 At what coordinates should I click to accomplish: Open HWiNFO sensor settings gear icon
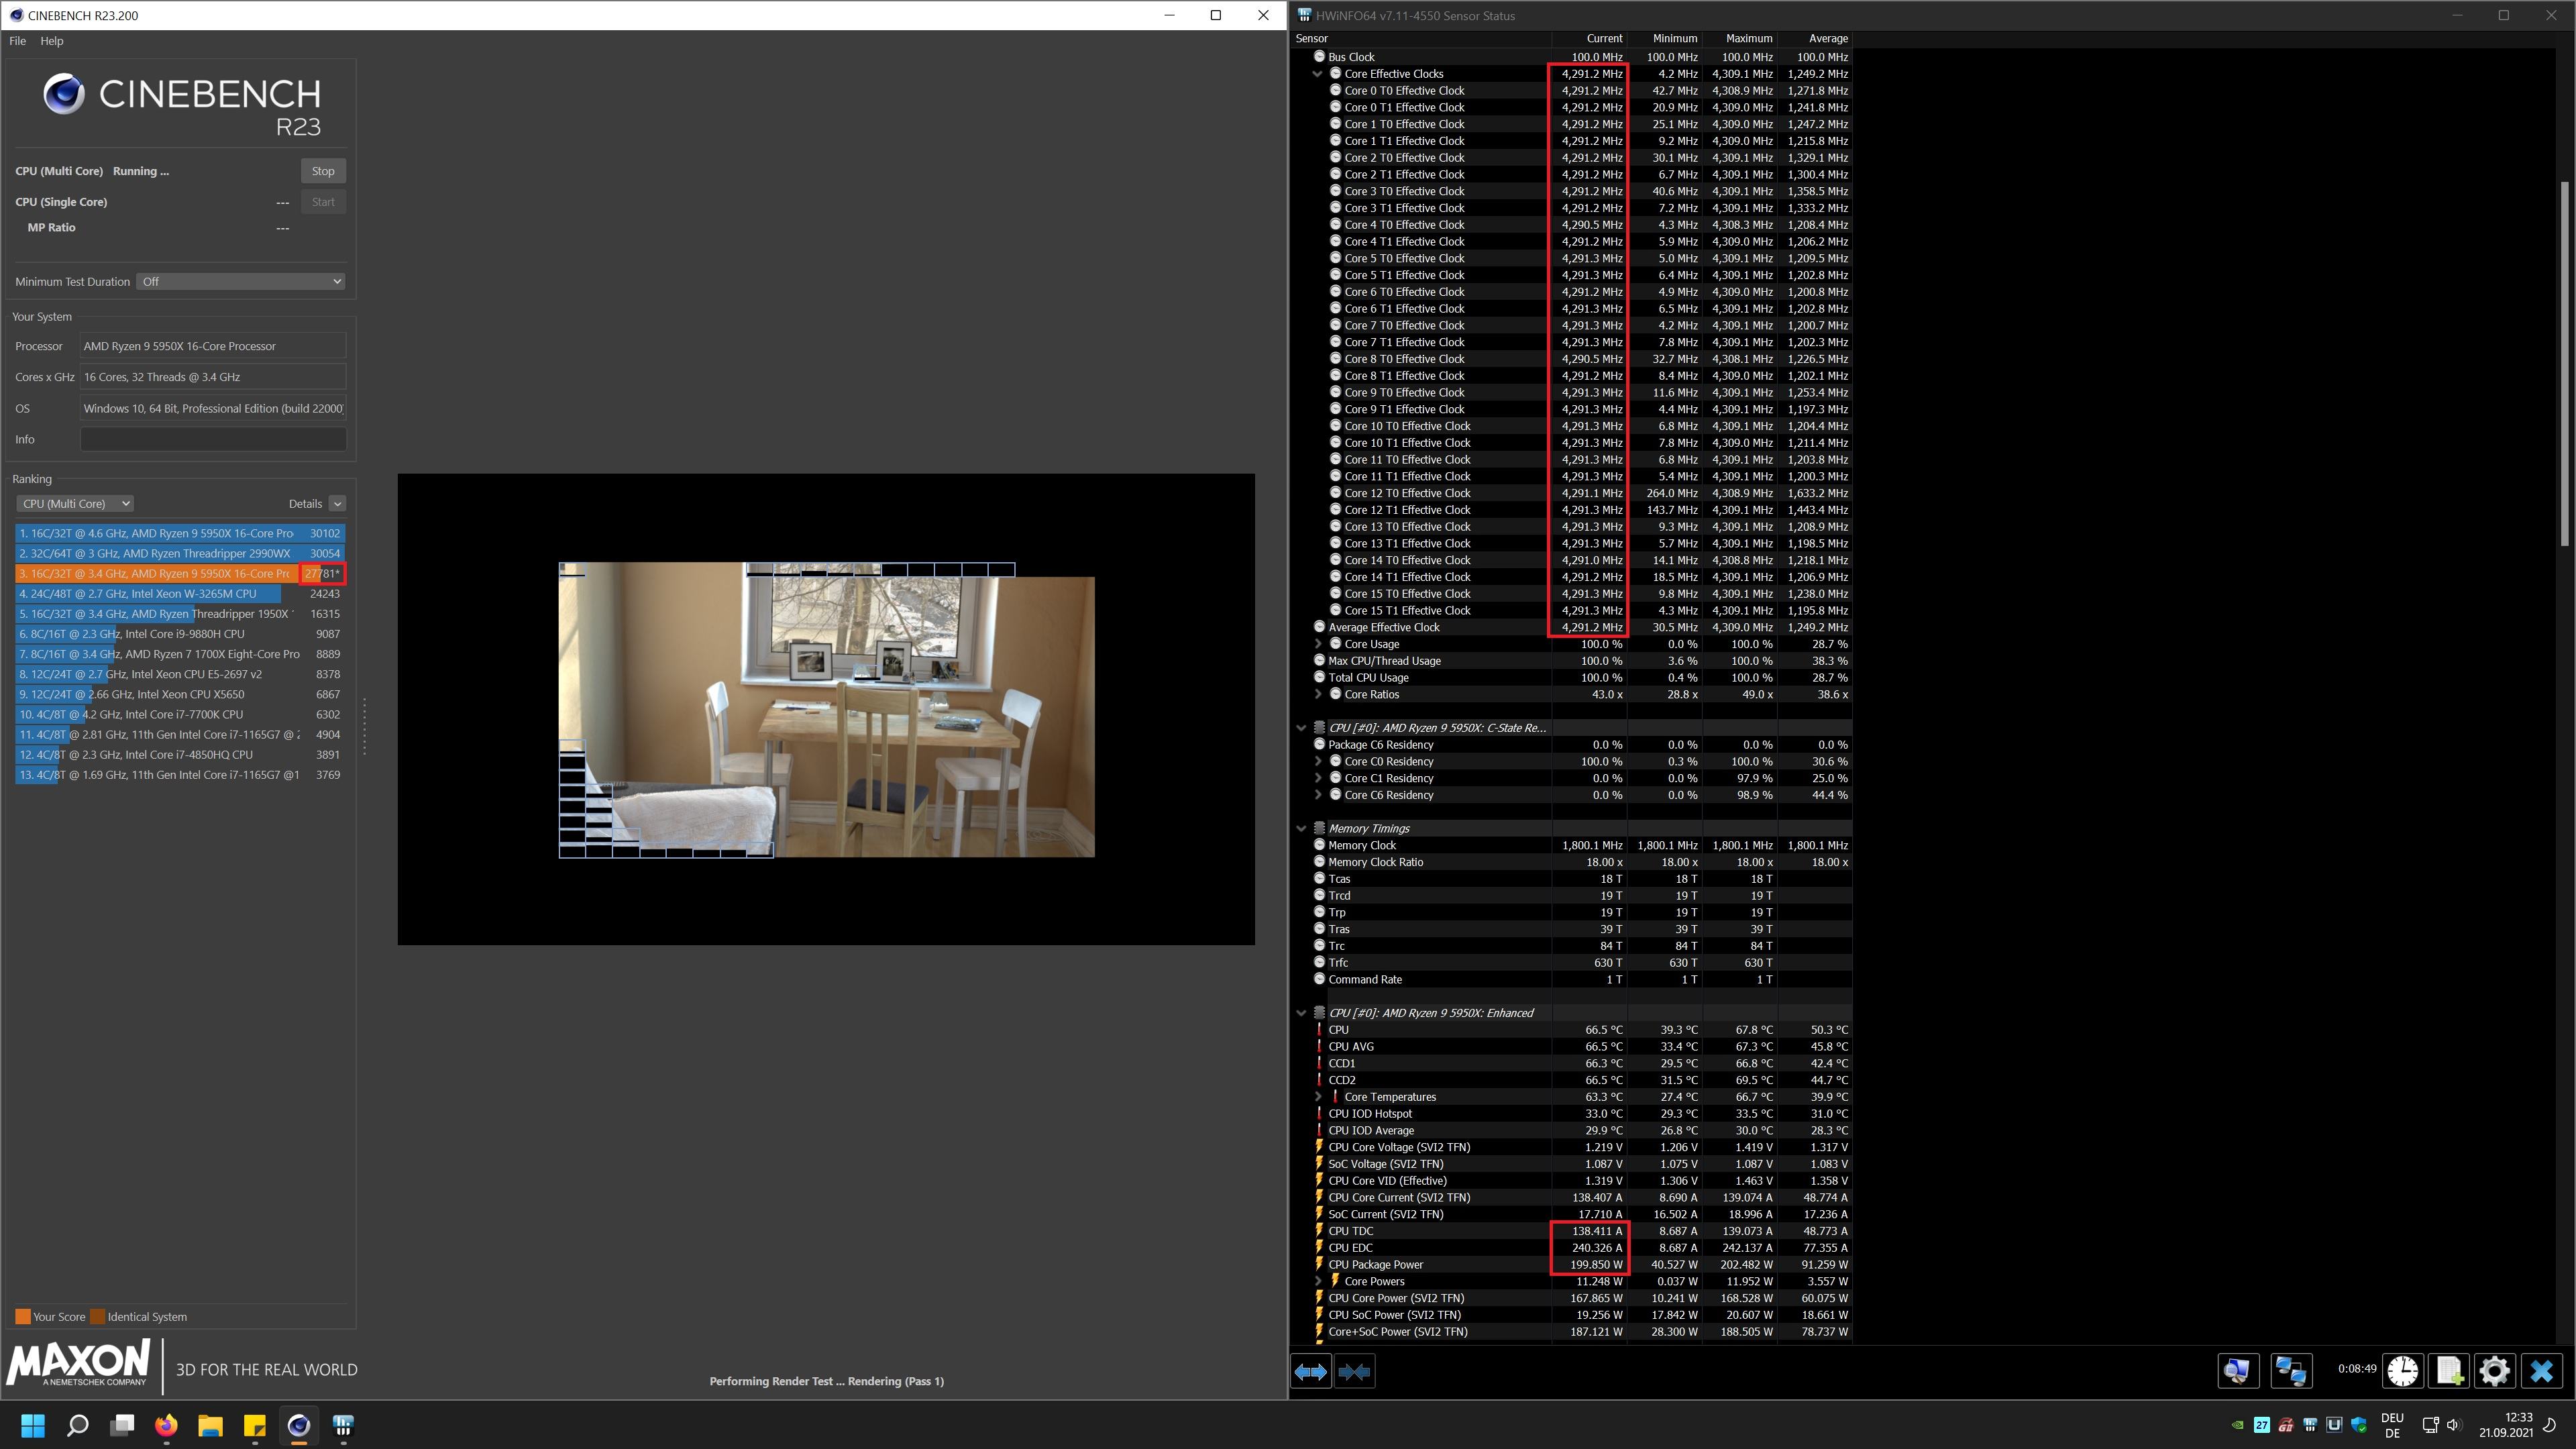pos(2495,1370)
